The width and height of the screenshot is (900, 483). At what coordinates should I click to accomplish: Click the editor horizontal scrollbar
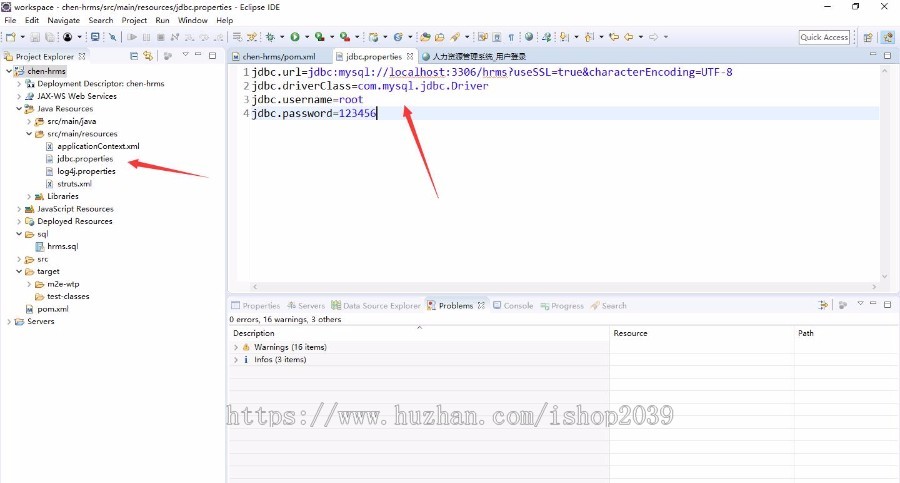(564, 287)
